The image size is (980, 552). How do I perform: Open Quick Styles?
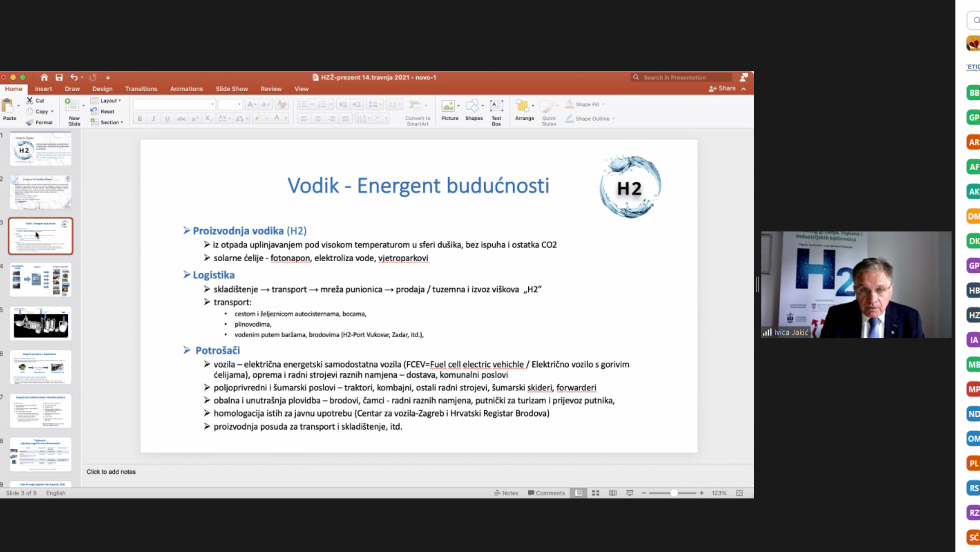tap(549, 113)
